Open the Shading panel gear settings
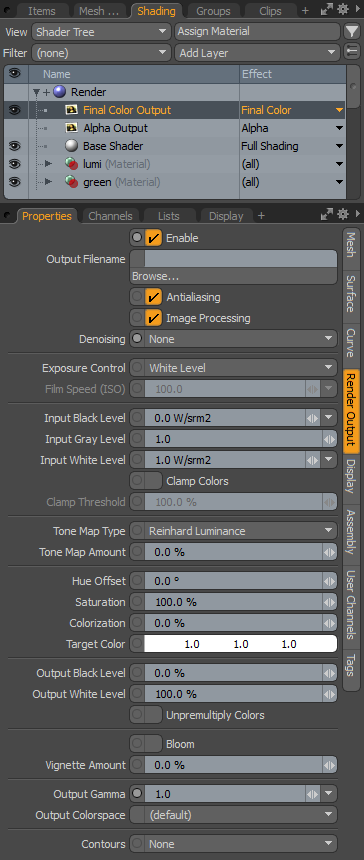Screen dimensions: 364x860 tap(343, 10)
